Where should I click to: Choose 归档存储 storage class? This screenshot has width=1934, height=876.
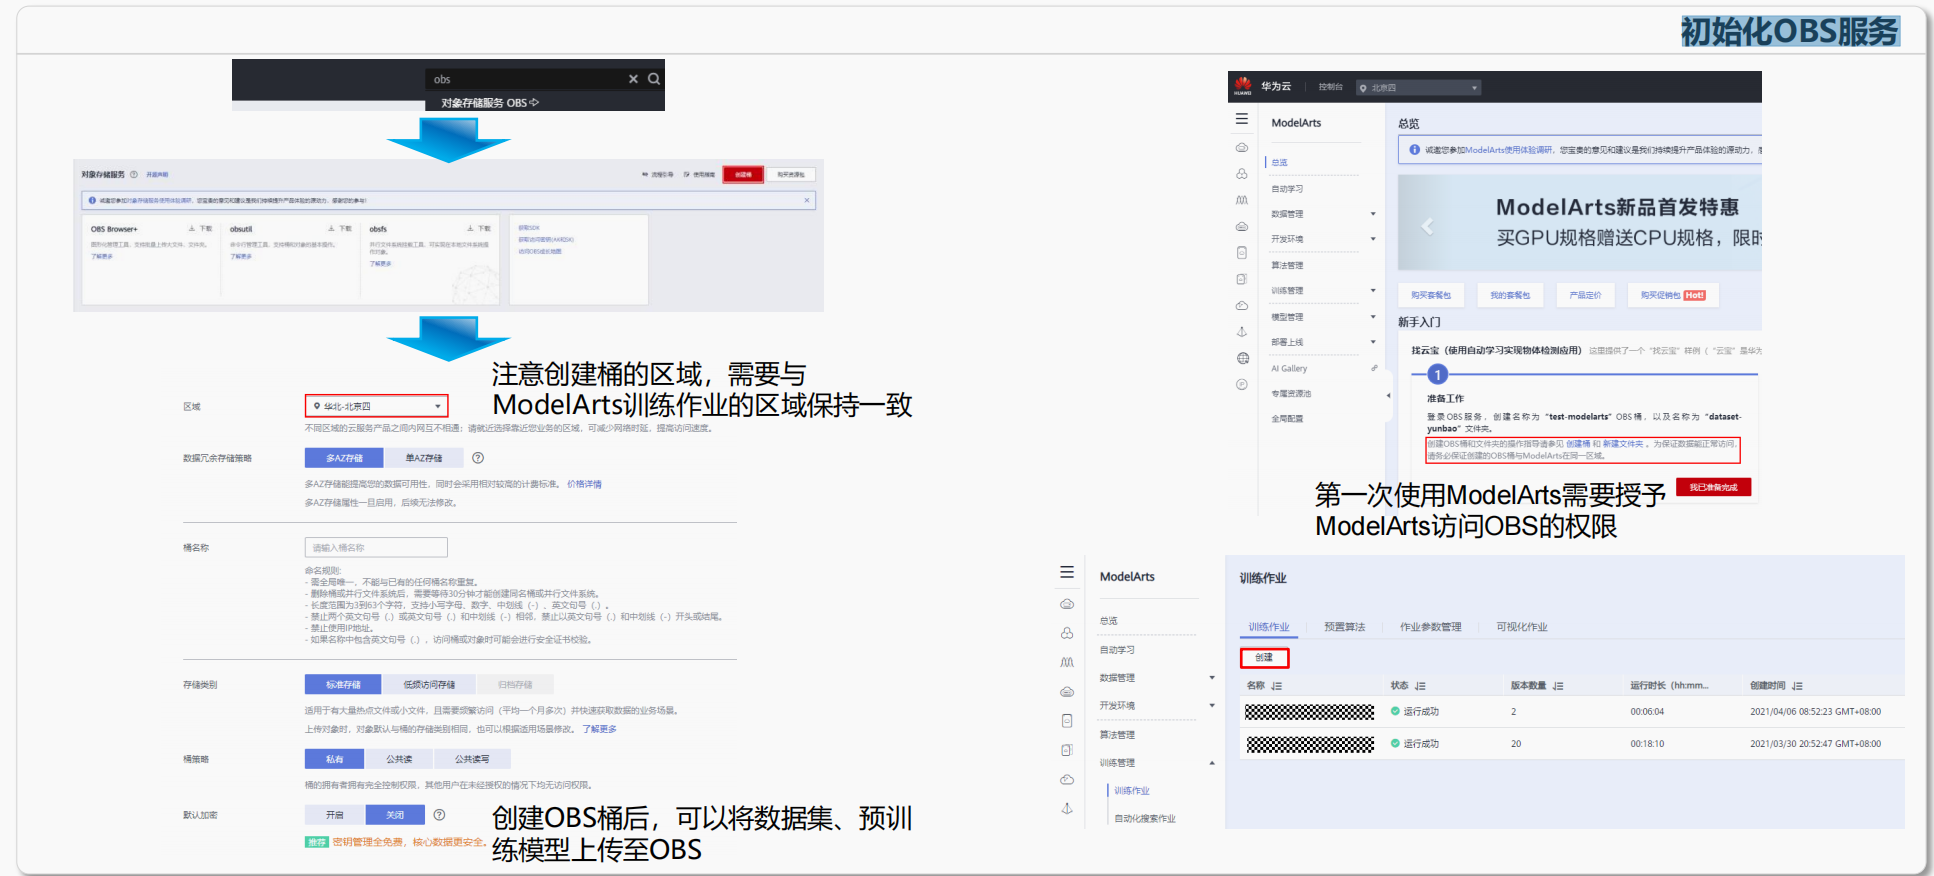[x=515, y=685]
